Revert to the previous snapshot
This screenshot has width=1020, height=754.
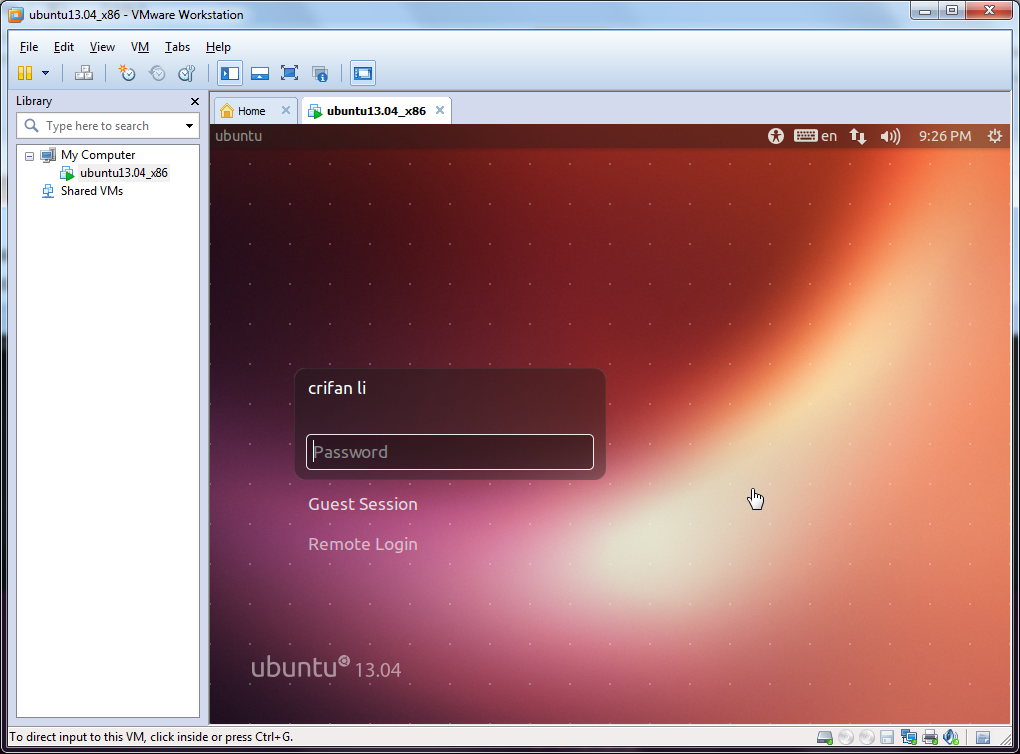tap(157, 73)
